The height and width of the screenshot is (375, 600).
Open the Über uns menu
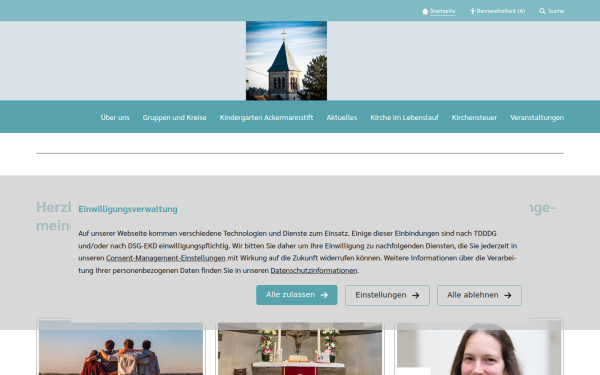click(115, 117)
